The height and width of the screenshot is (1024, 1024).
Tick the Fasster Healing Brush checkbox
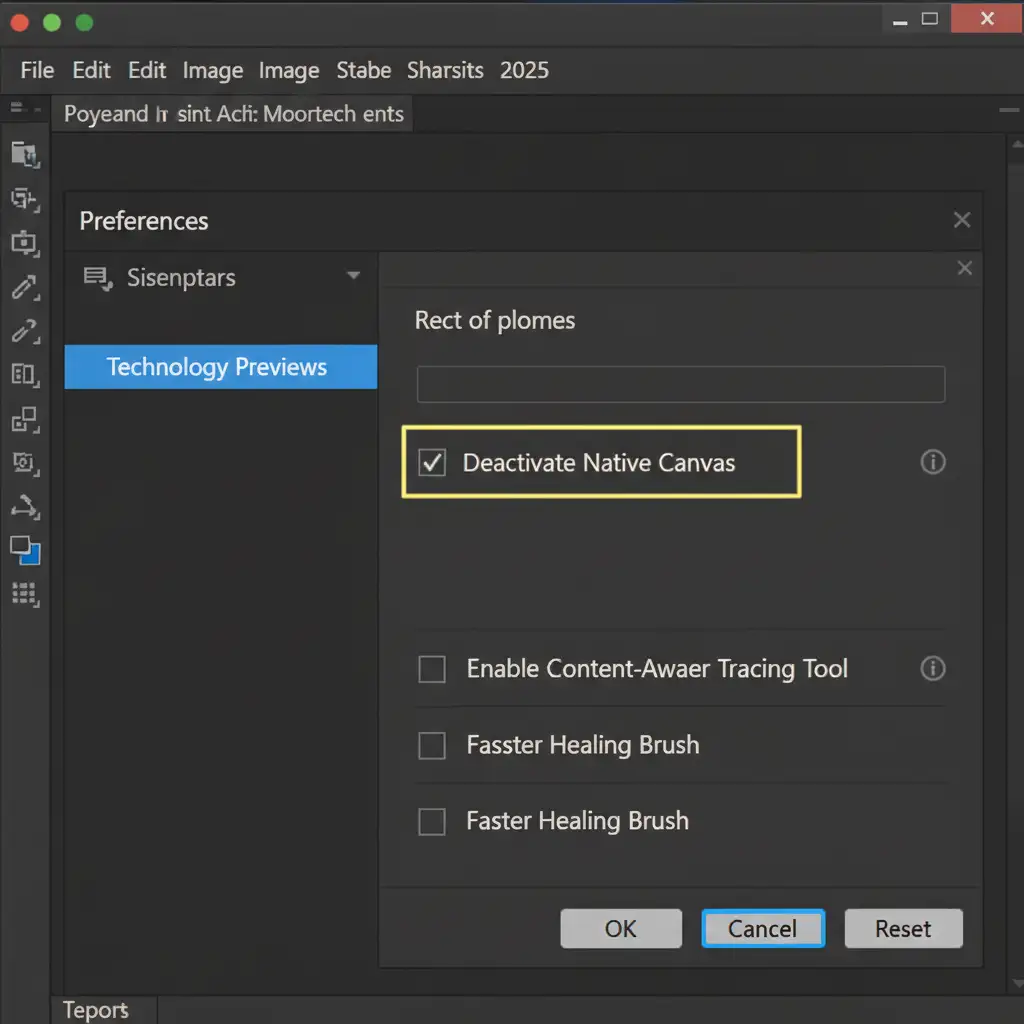click(432, 745)
